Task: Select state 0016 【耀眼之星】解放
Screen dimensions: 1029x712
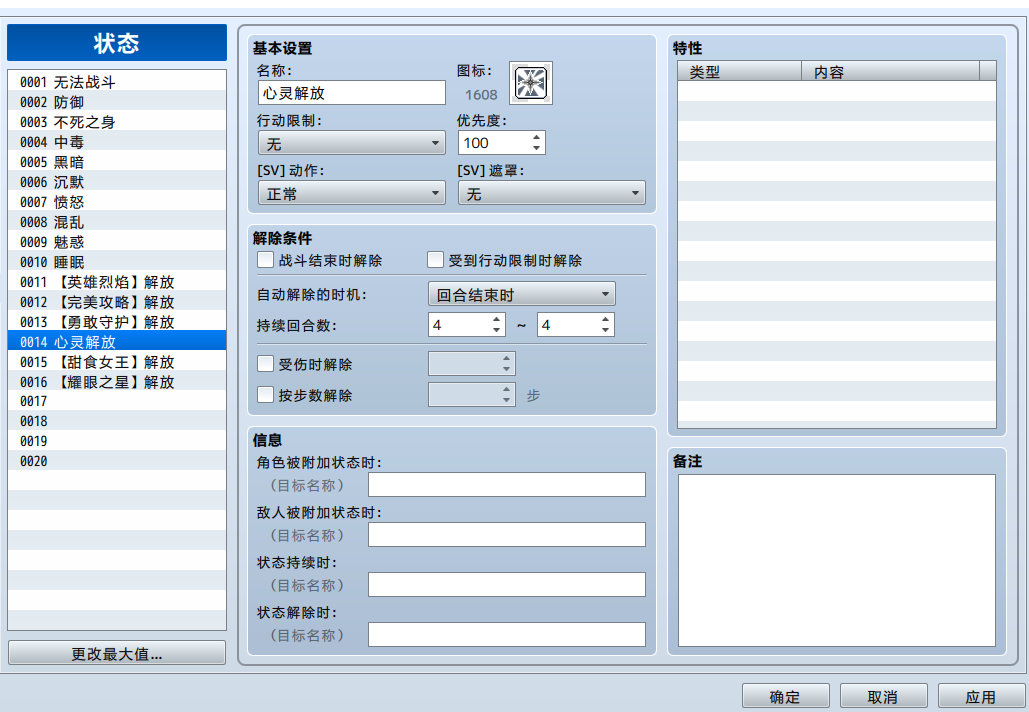Action: (x=117, y=382)
